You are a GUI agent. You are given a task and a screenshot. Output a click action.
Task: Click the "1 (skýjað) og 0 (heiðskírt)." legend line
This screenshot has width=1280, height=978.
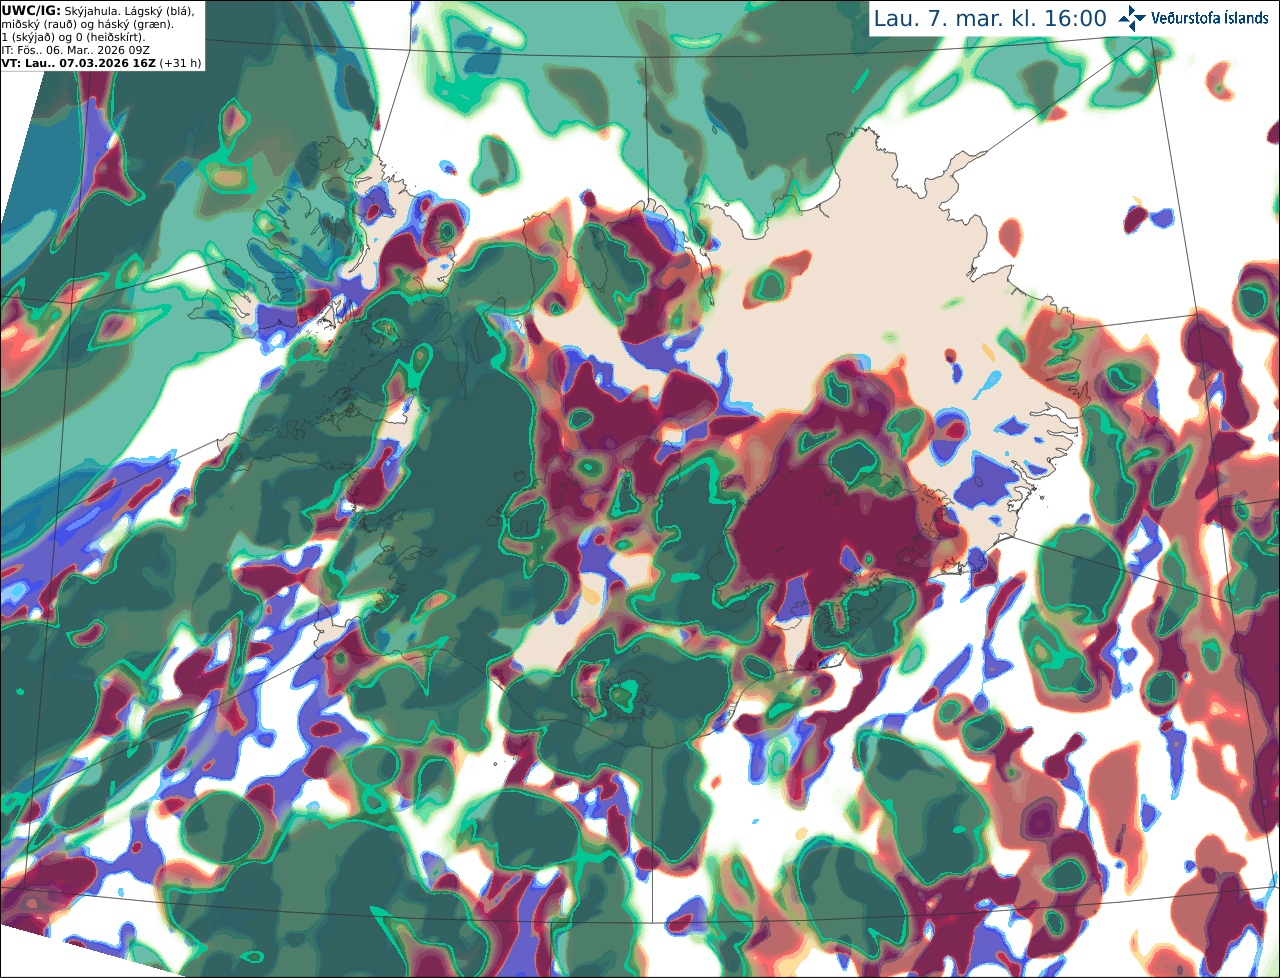point(73,36)
